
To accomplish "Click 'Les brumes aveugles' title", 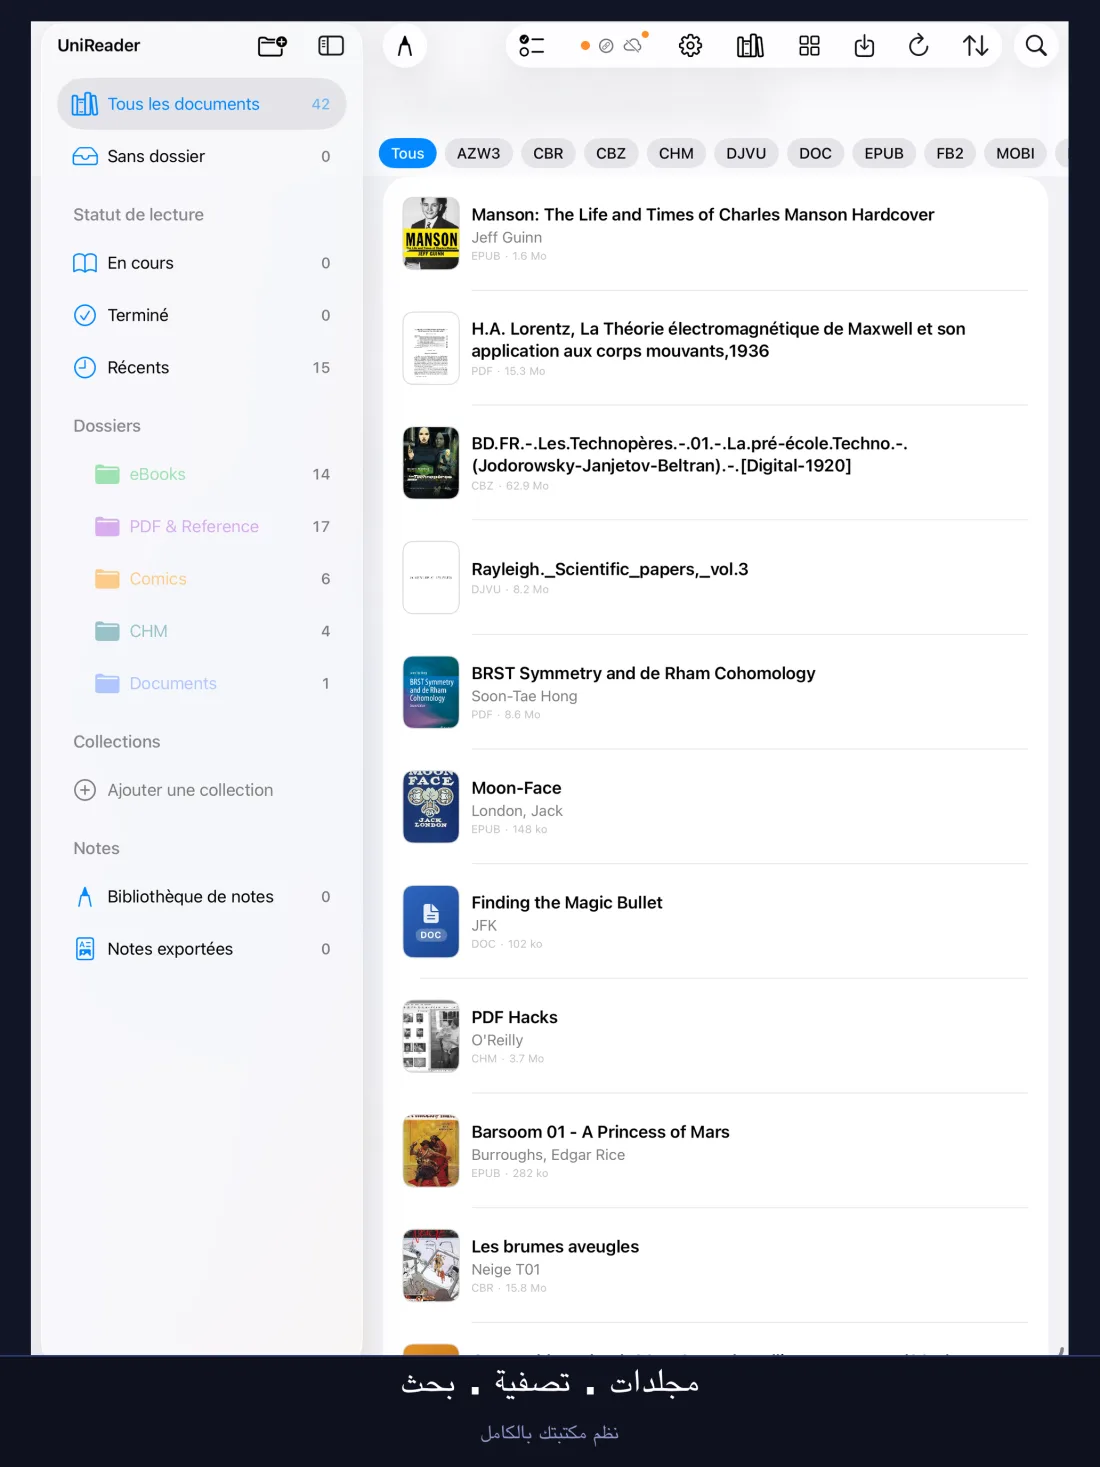I will pyautogui.click(x=555, y=1247).
